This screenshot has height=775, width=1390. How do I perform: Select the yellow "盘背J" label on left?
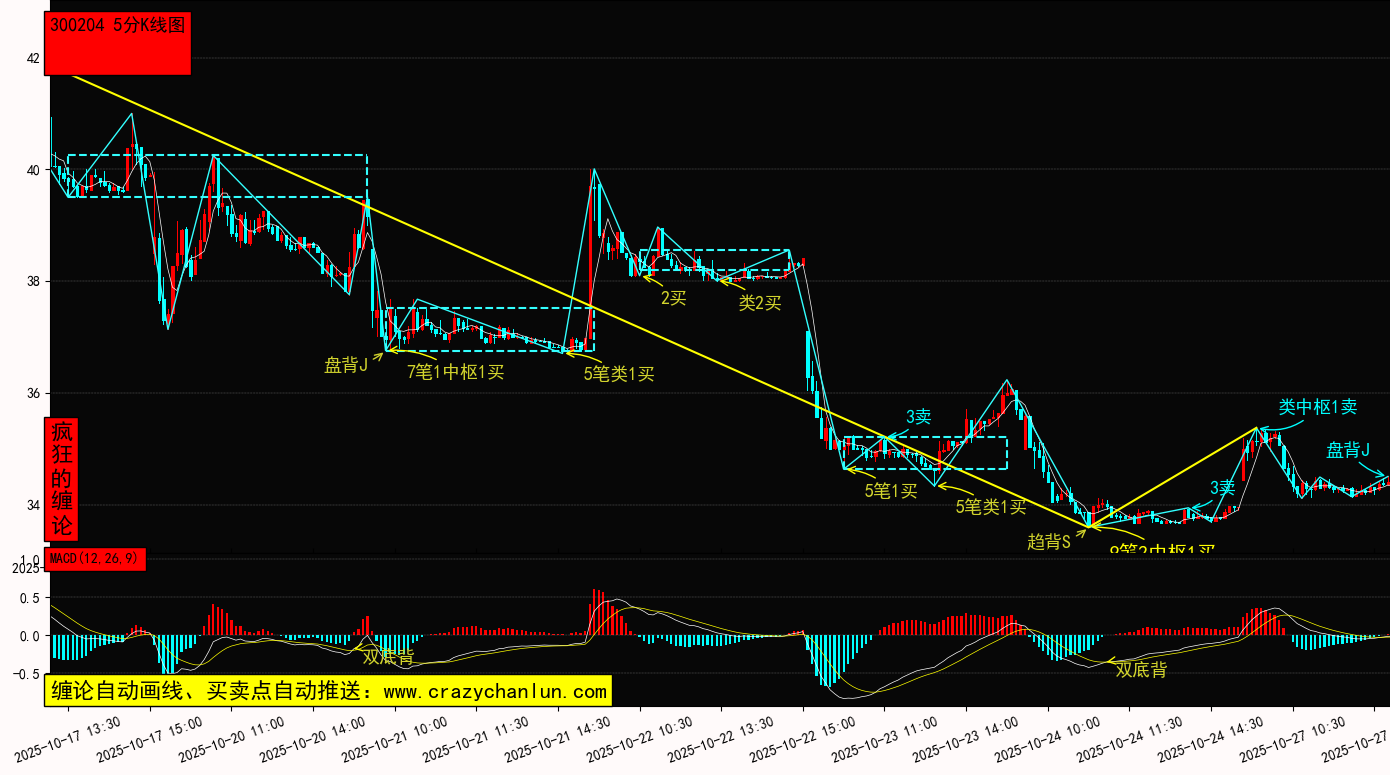pyautogui.click(x=346, y=365)
